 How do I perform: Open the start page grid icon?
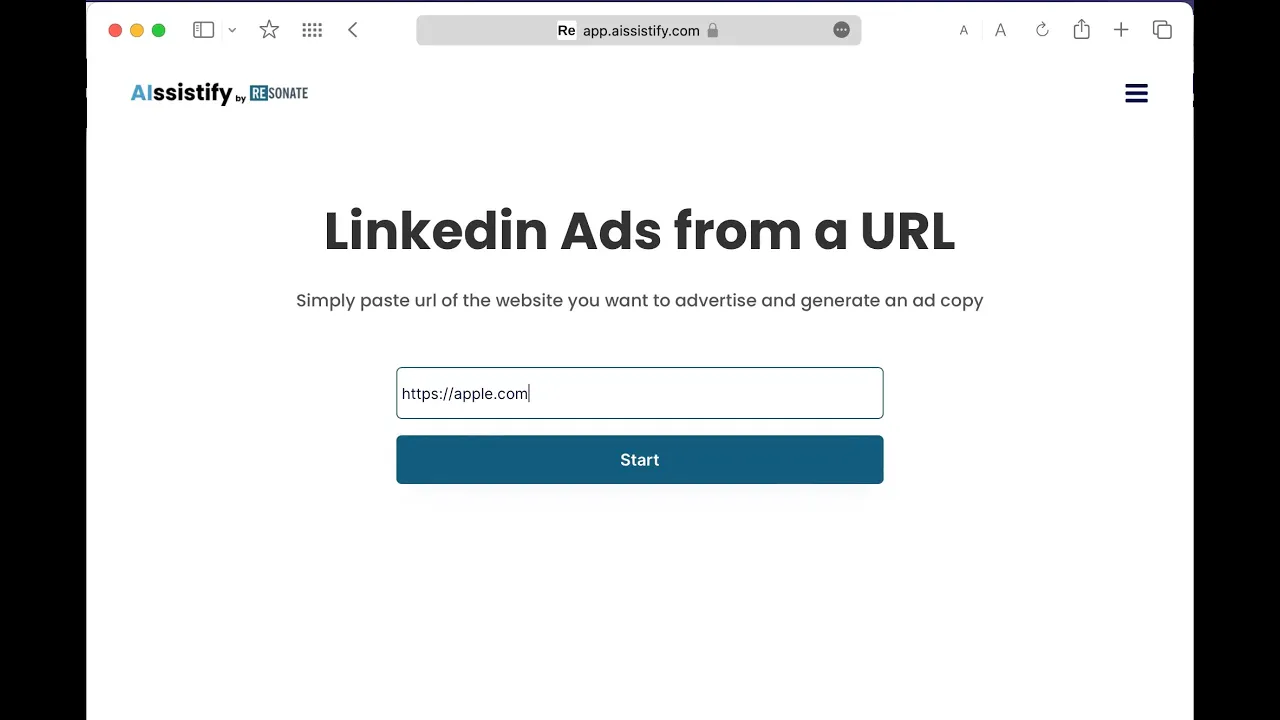click(312, 30)
